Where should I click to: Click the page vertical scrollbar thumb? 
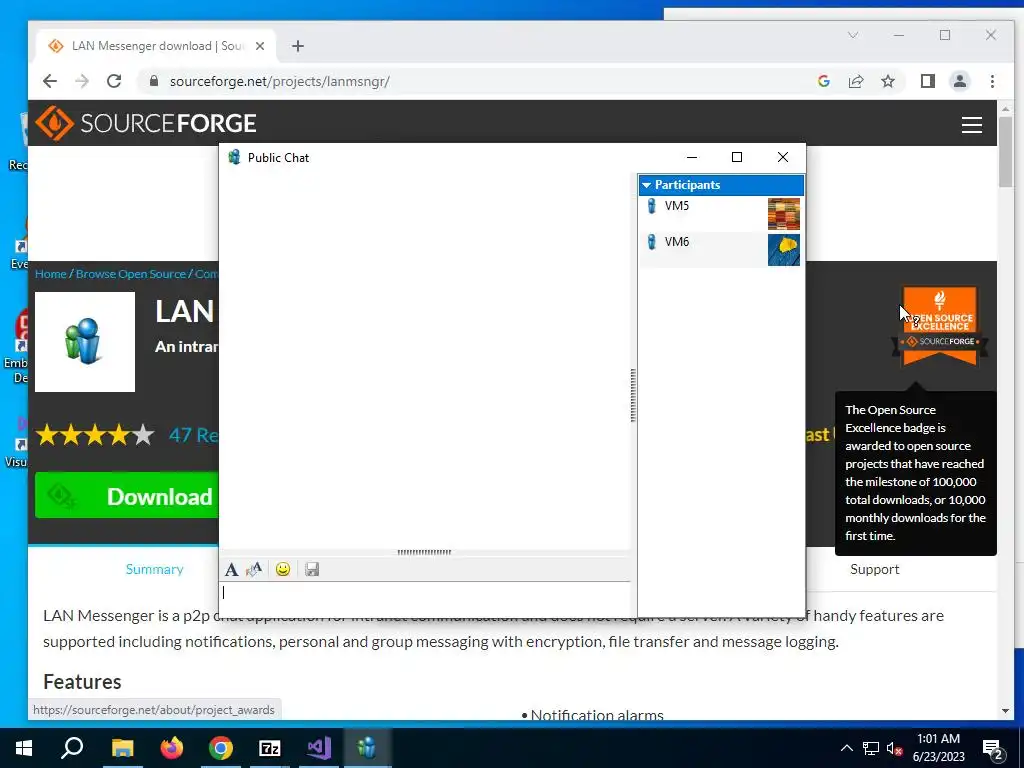[x=1006, y=152]
